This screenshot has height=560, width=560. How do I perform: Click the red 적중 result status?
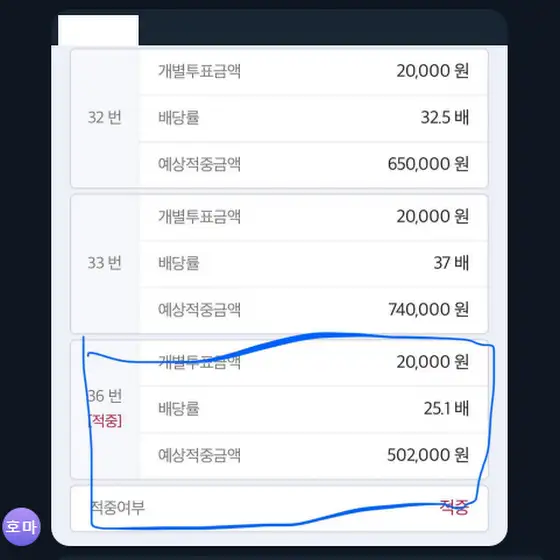click(x=454, y=507)
